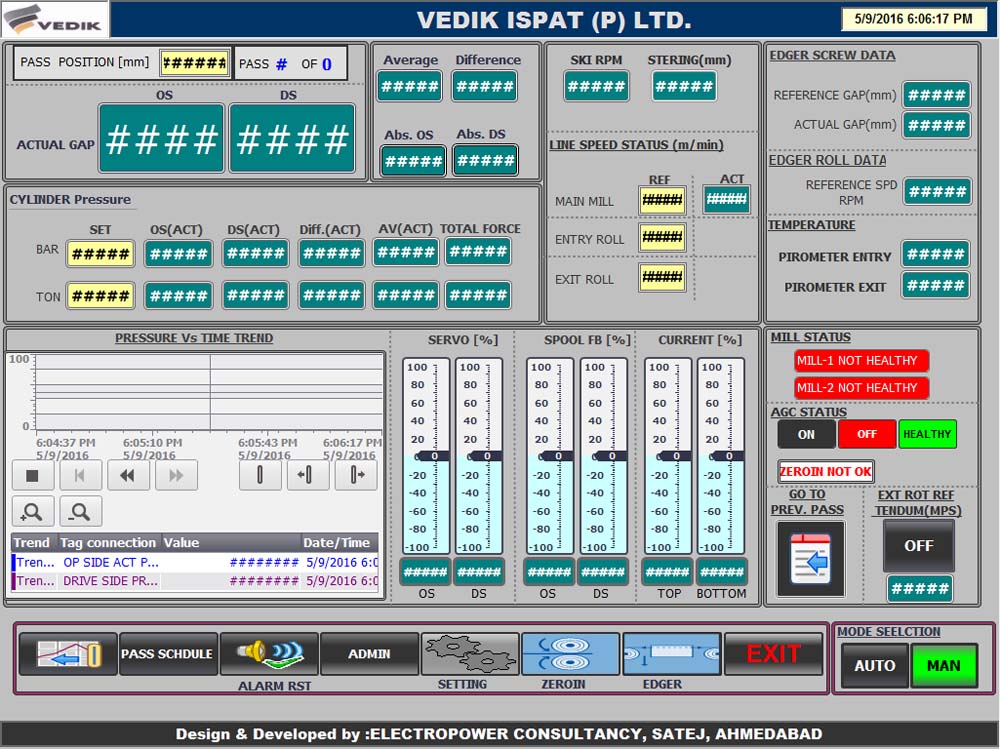The width and height of the screenshot is (1000, 749).
Task: Click the 'Date/Time' column header
Action: pyautogui.click(x=339, y=543)
